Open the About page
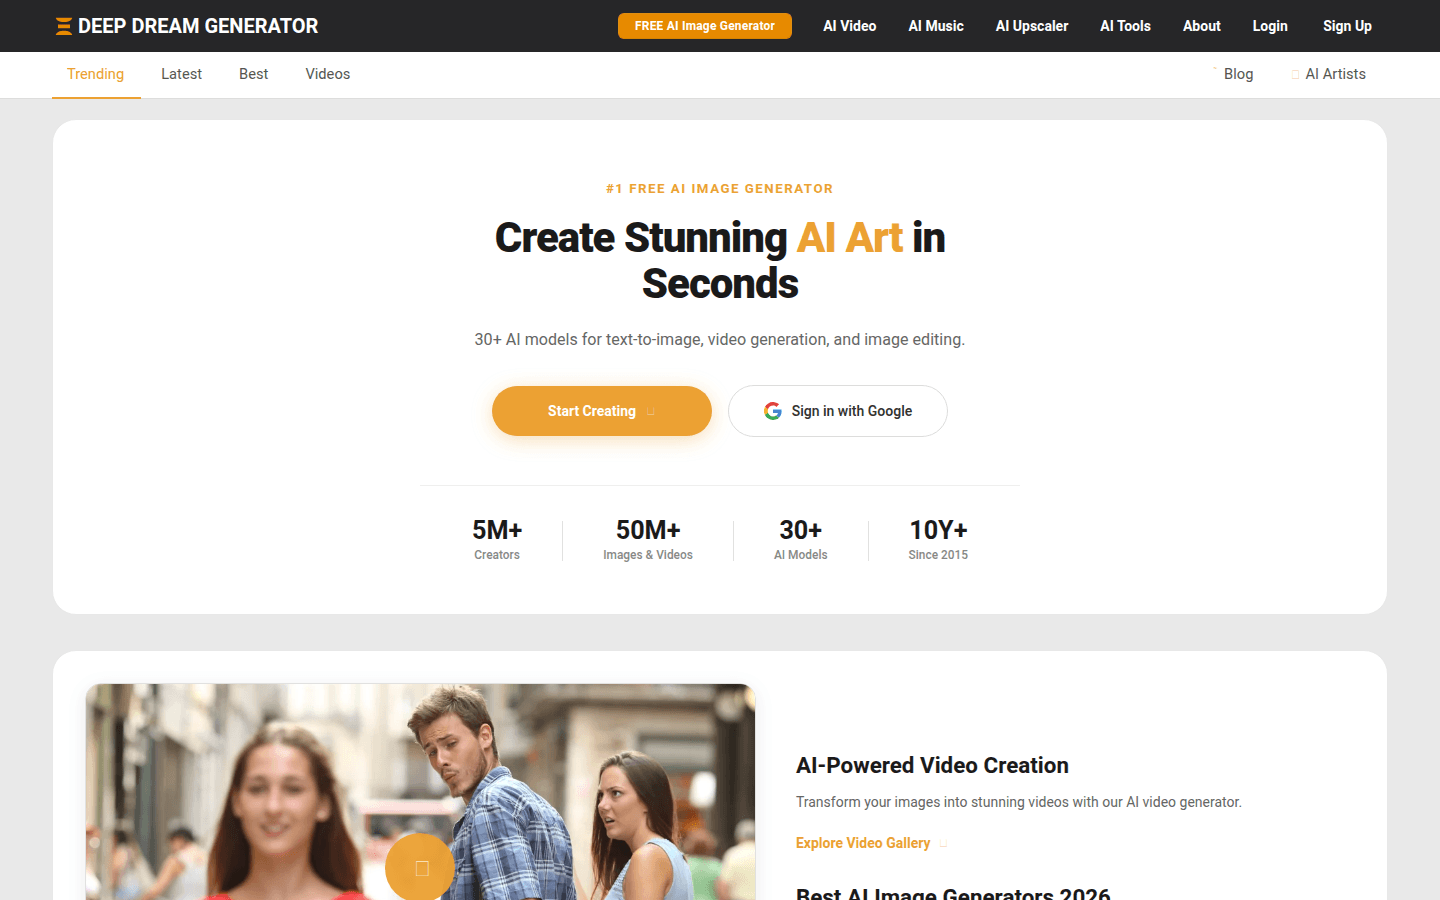 (1202, 26)
